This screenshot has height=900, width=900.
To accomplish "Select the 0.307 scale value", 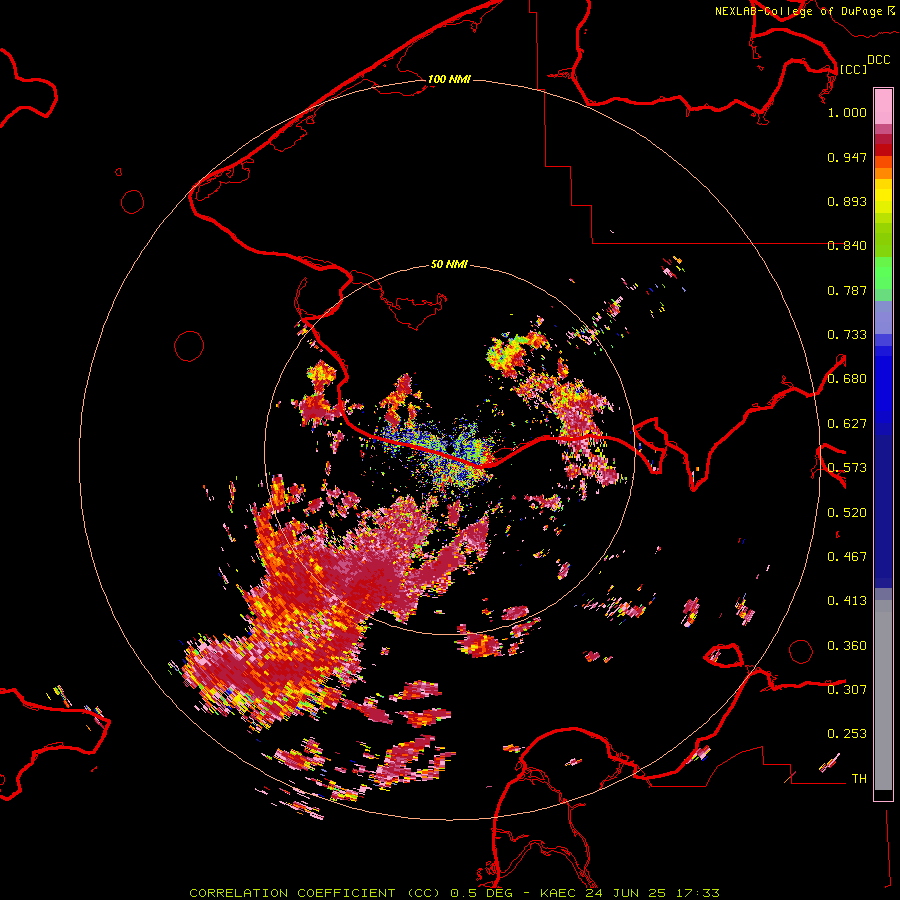I will point(847,690).
